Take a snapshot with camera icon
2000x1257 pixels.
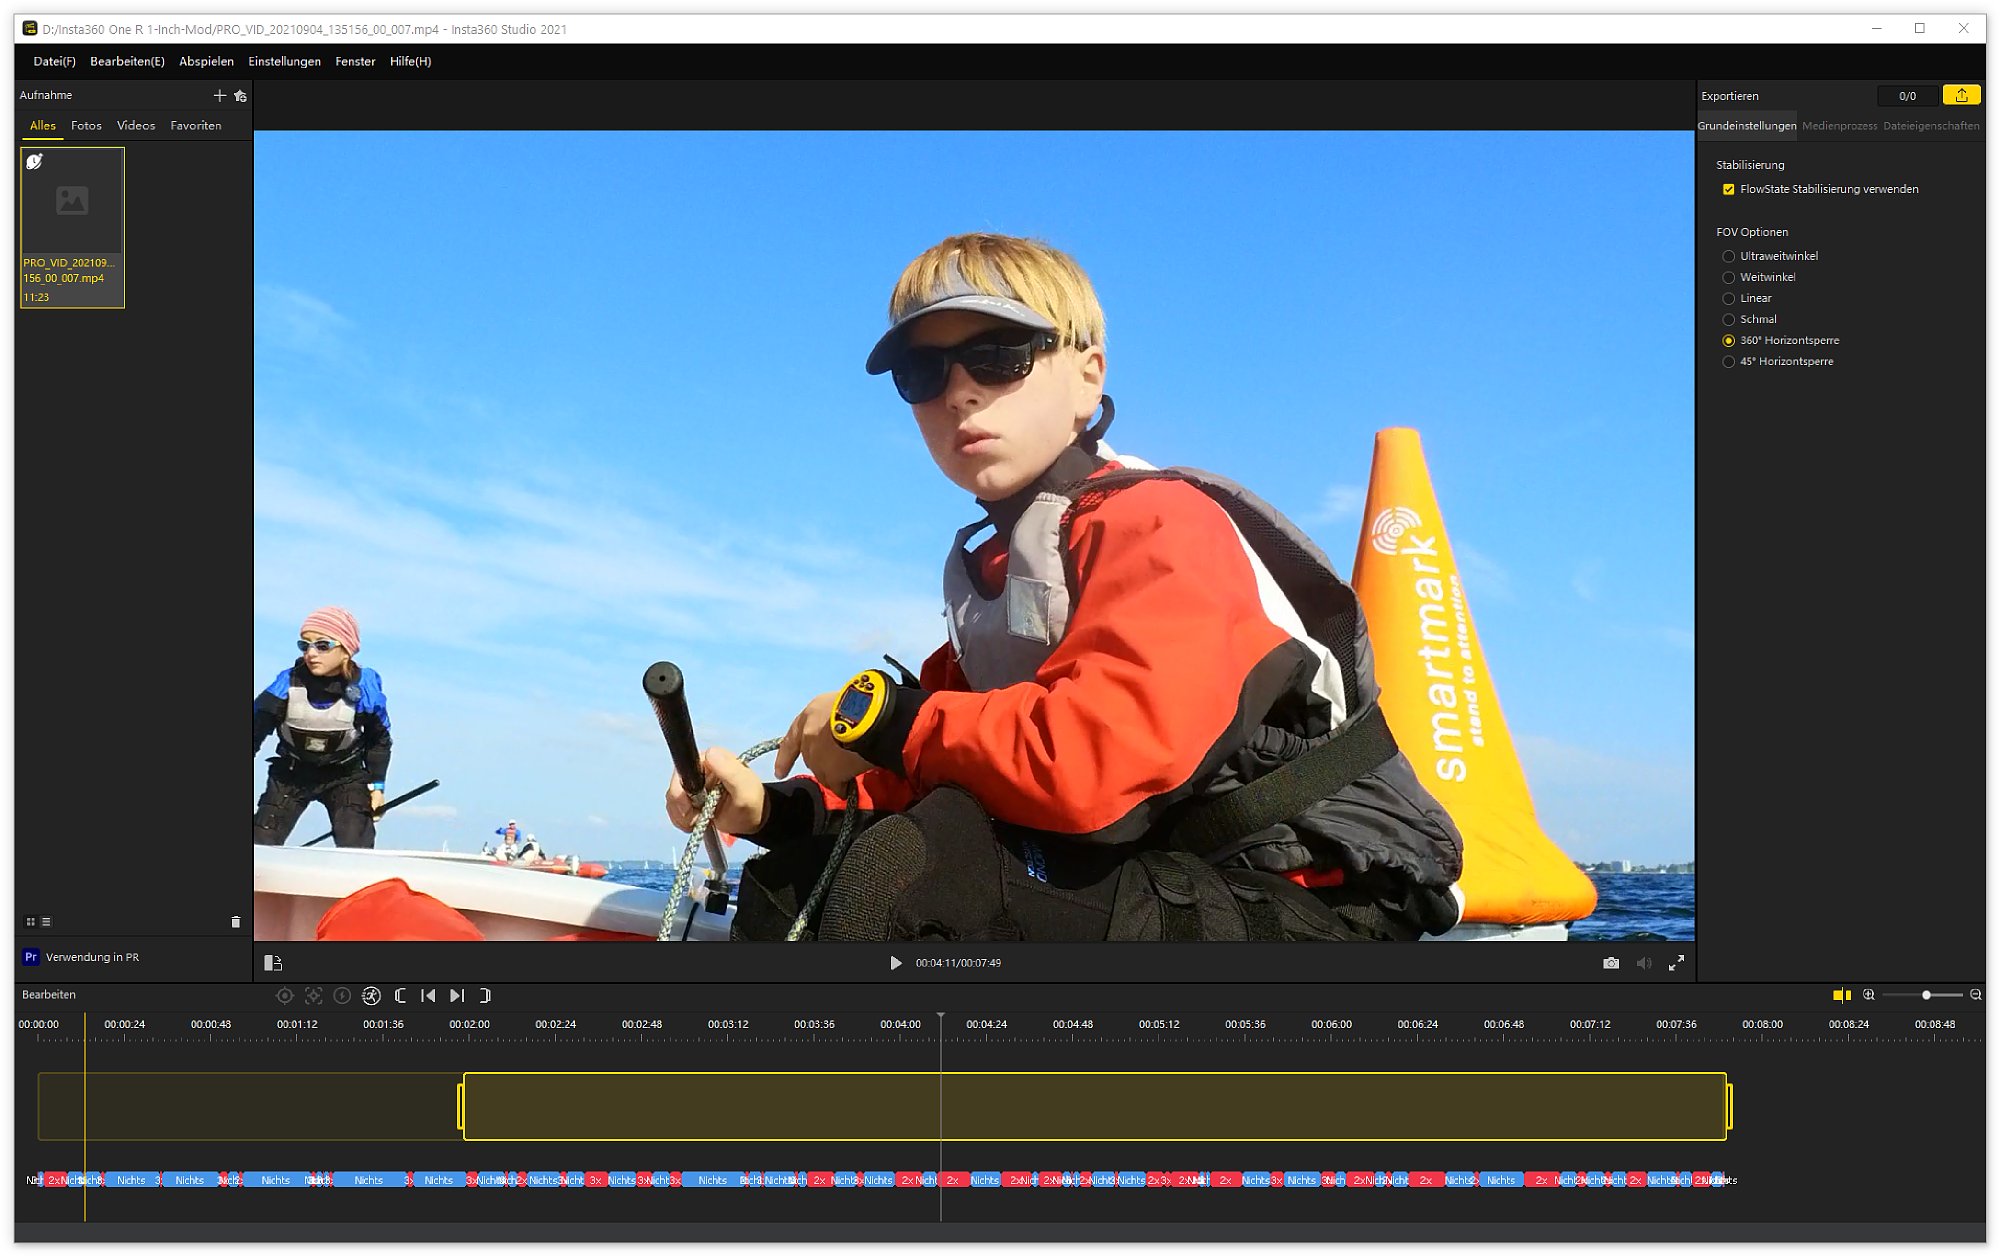(x=1610, y=963)
